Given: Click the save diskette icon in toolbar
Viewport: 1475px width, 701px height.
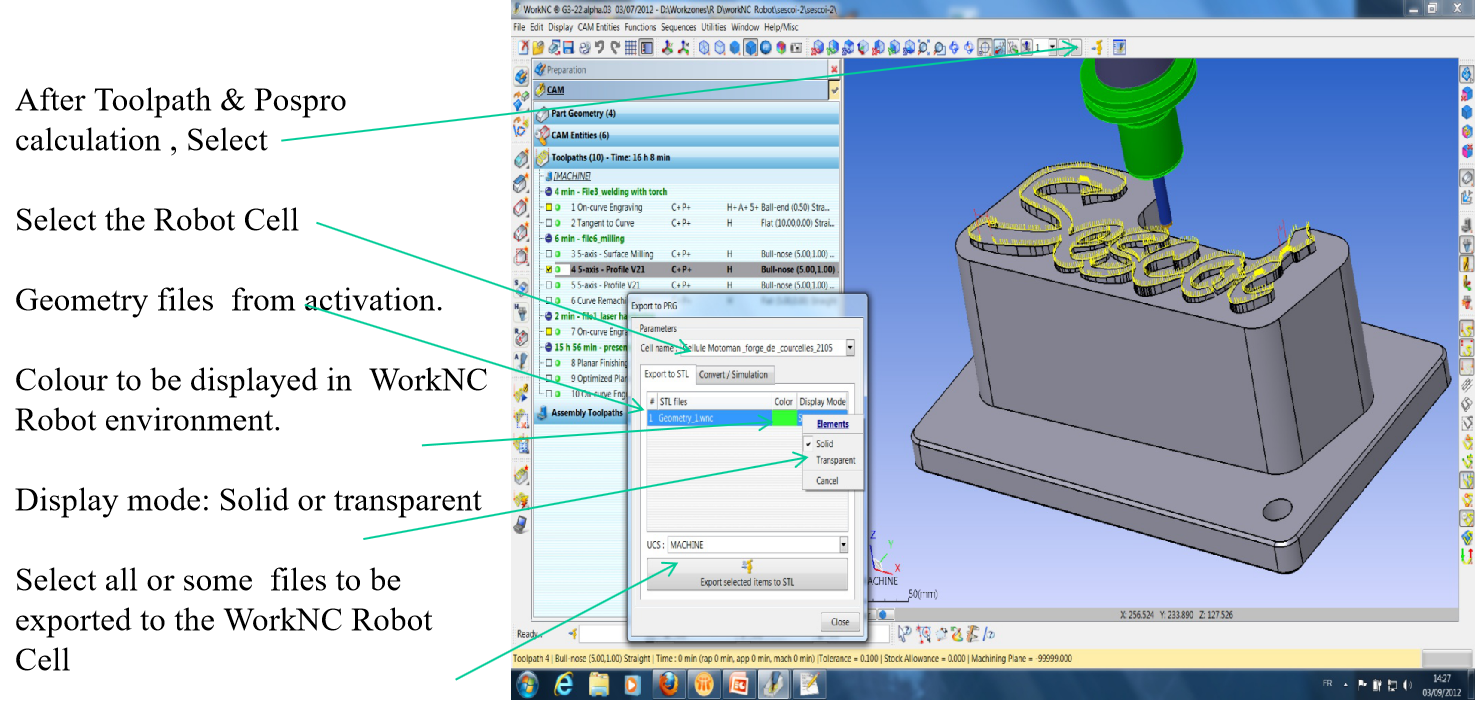Looking at the screenshot, I should pyautogui.click(x=568, y=47).
